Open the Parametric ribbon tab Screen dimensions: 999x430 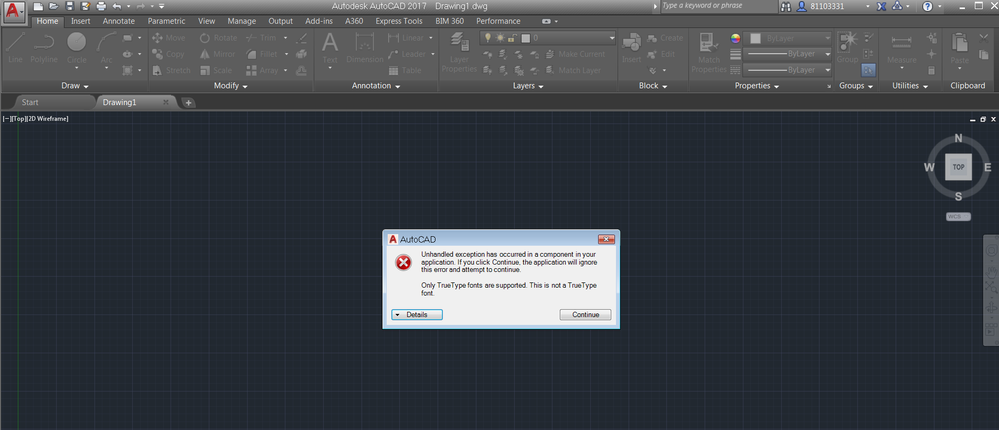click(166, 21)
